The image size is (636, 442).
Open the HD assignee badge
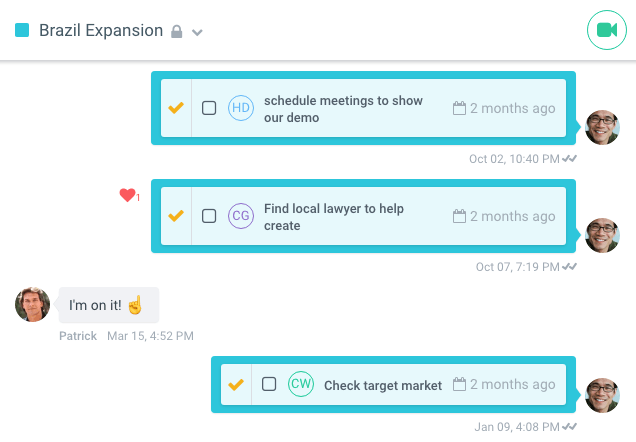pos(241,108)
